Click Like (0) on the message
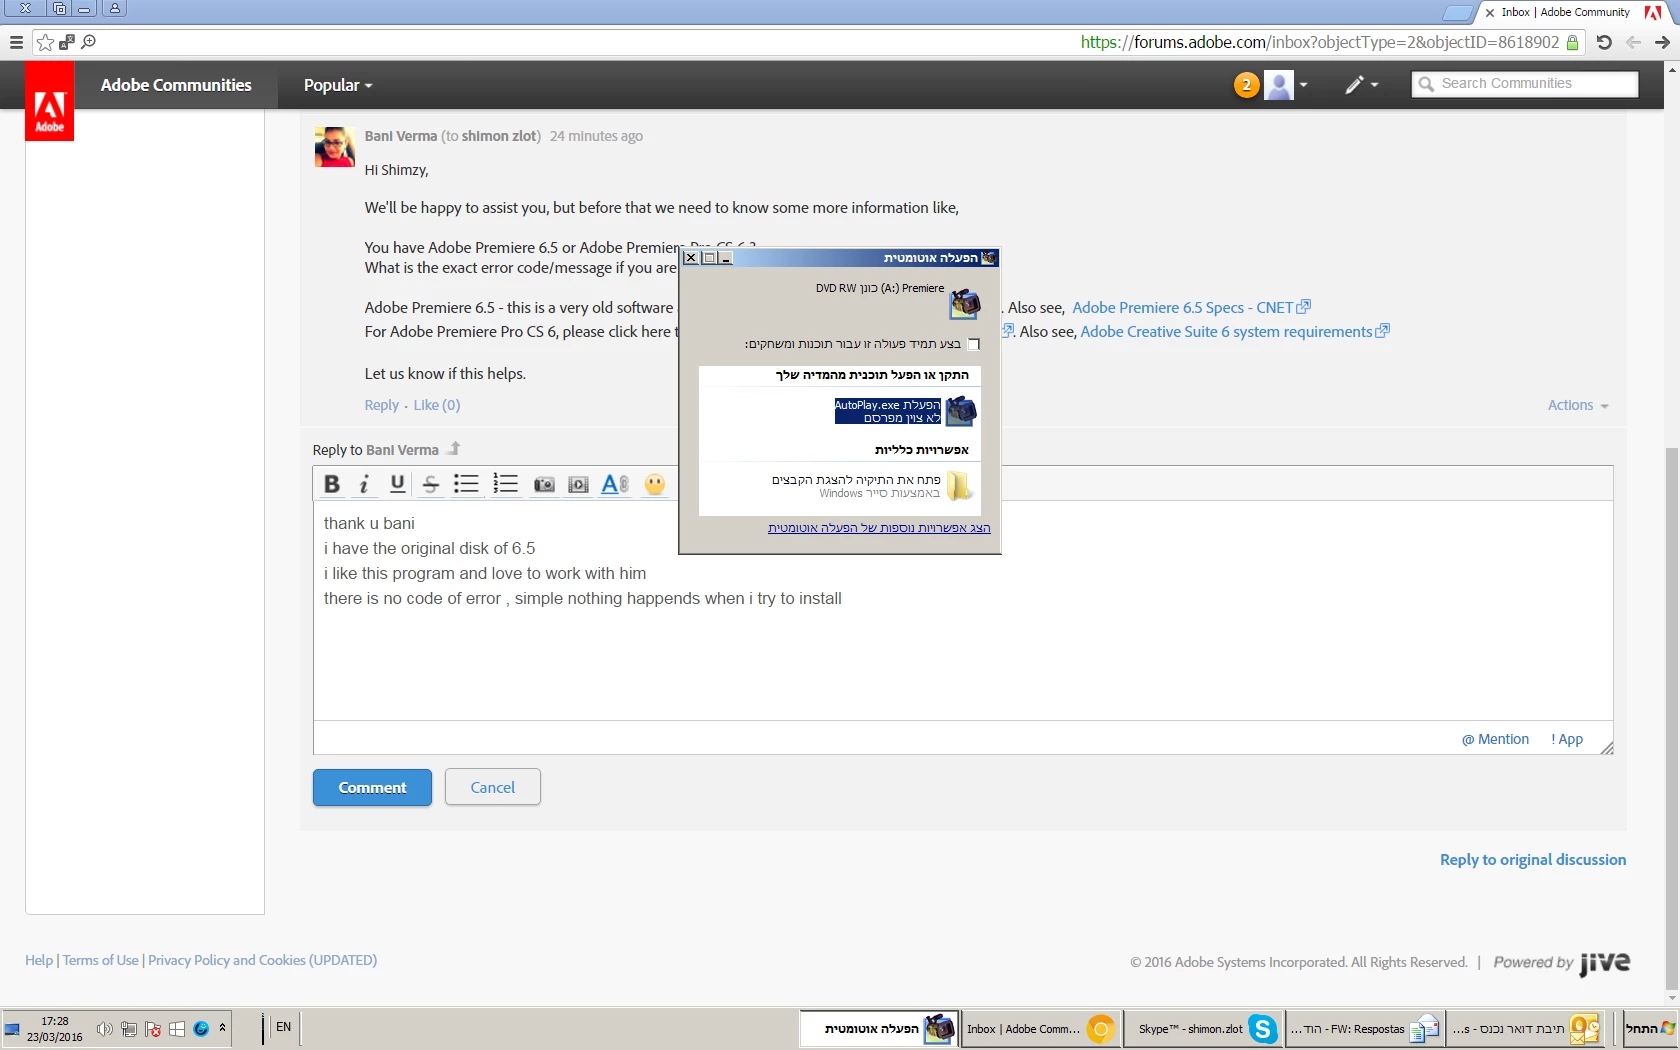Image resolution: width=1680 pixels, height=1050 pixels. 437,405
